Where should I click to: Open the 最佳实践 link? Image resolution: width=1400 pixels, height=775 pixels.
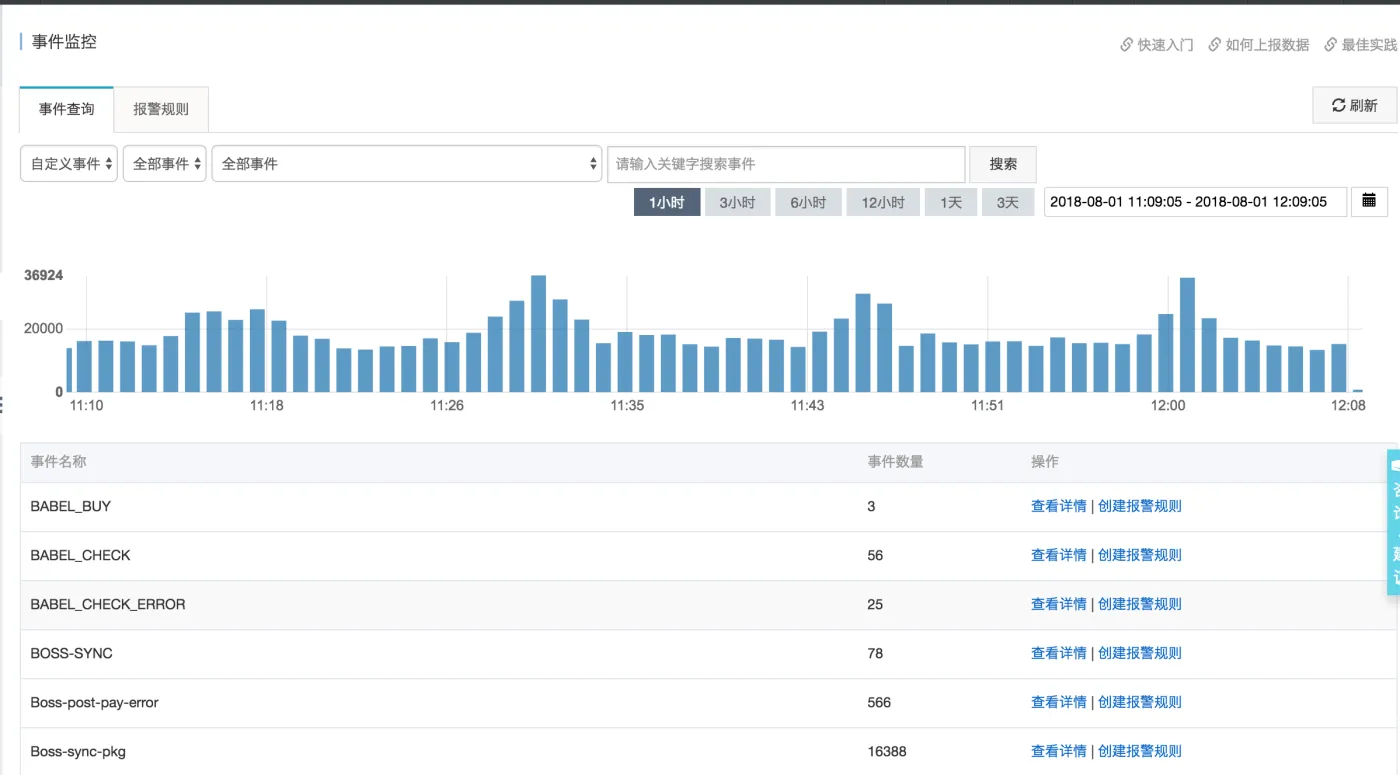(1360, 45)
